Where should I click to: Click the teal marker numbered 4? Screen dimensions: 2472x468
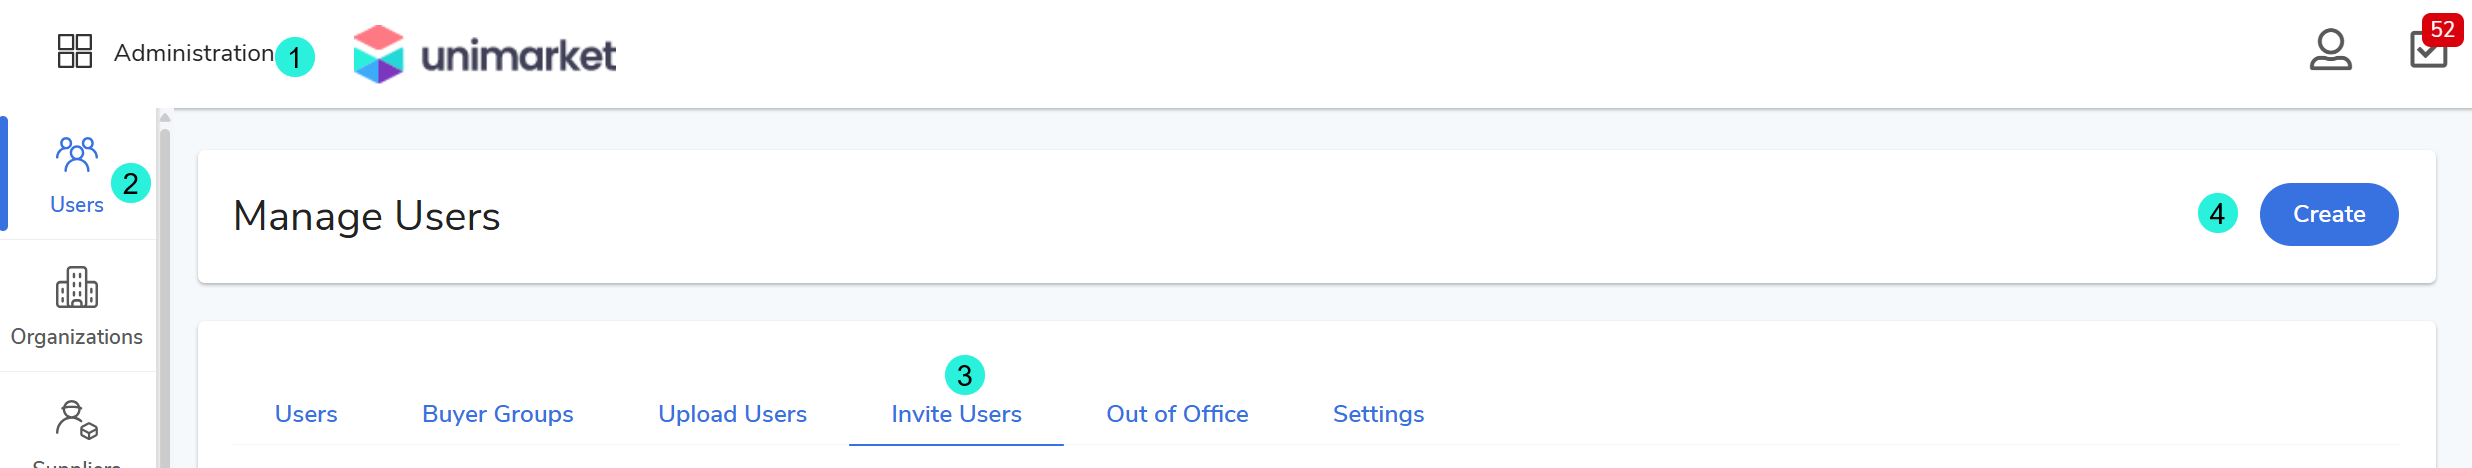click(x=2217, y=213)
